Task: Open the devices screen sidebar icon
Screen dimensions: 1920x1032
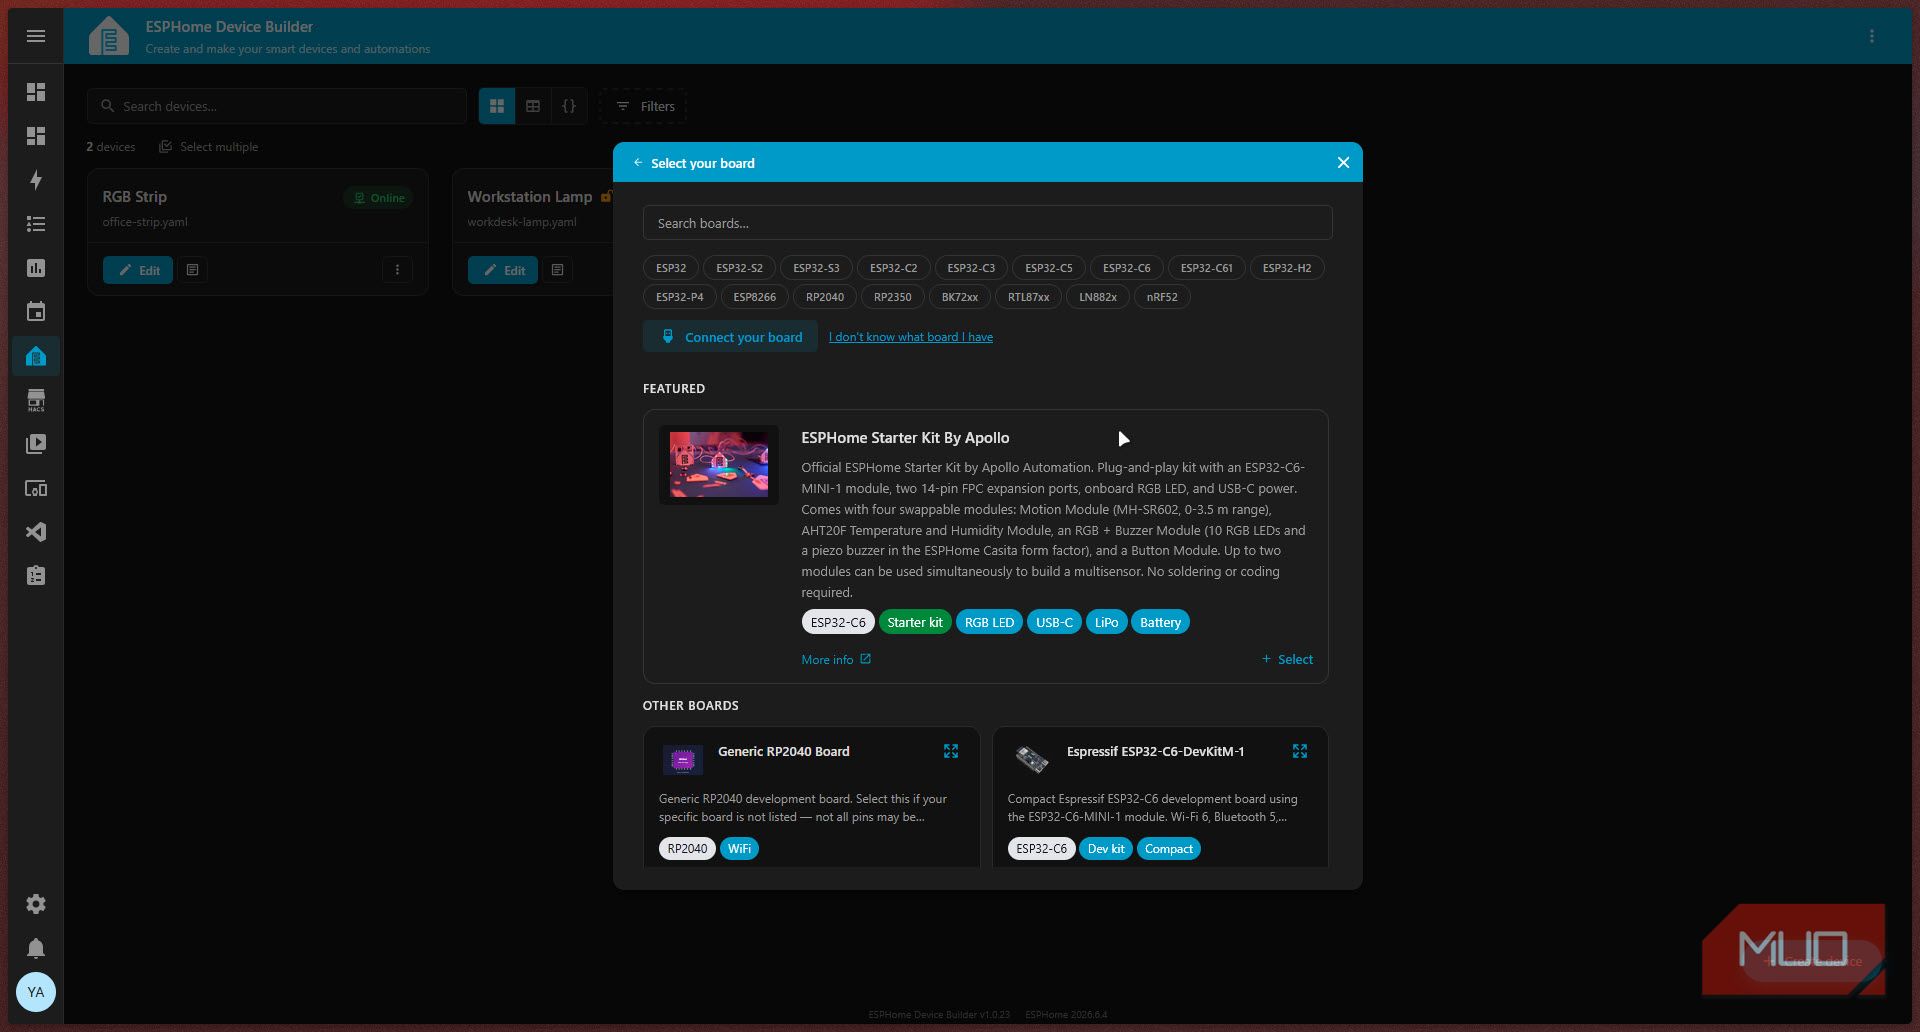Action: tap(36, 488)
